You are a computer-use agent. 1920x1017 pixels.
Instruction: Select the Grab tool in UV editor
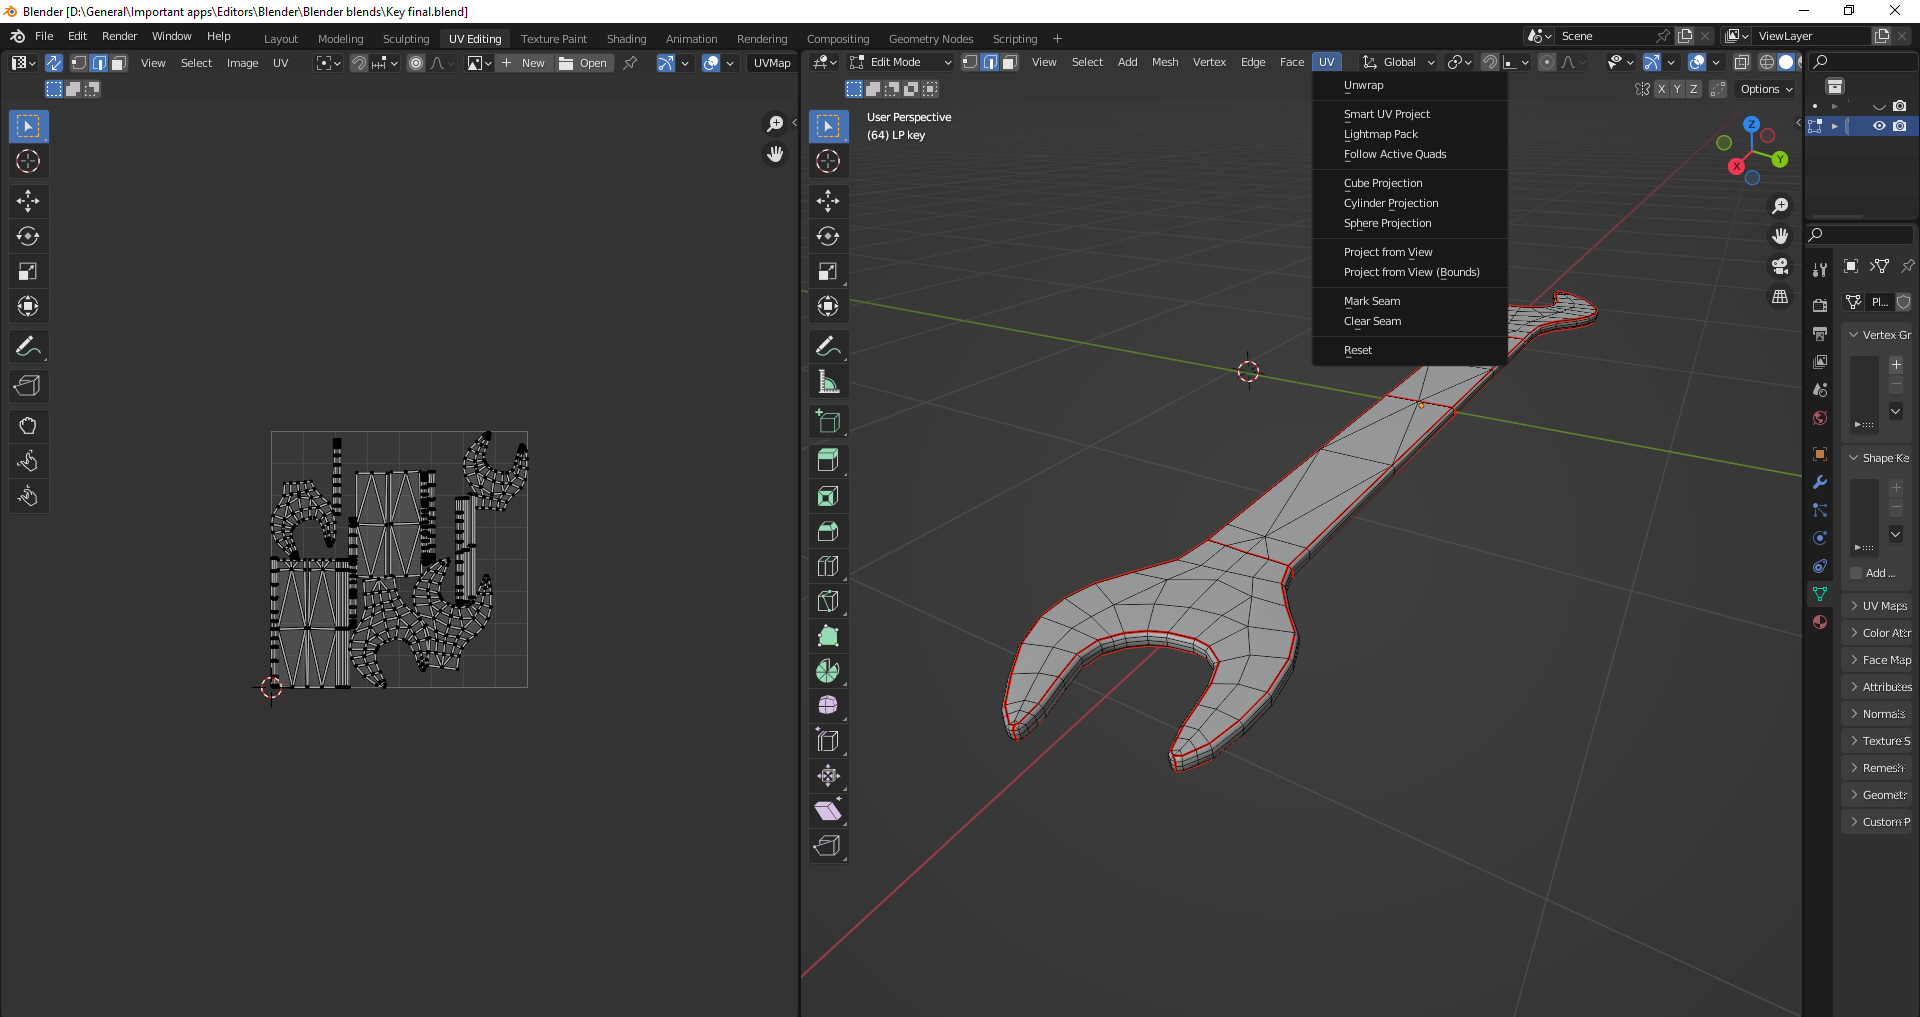coord(28,426)
